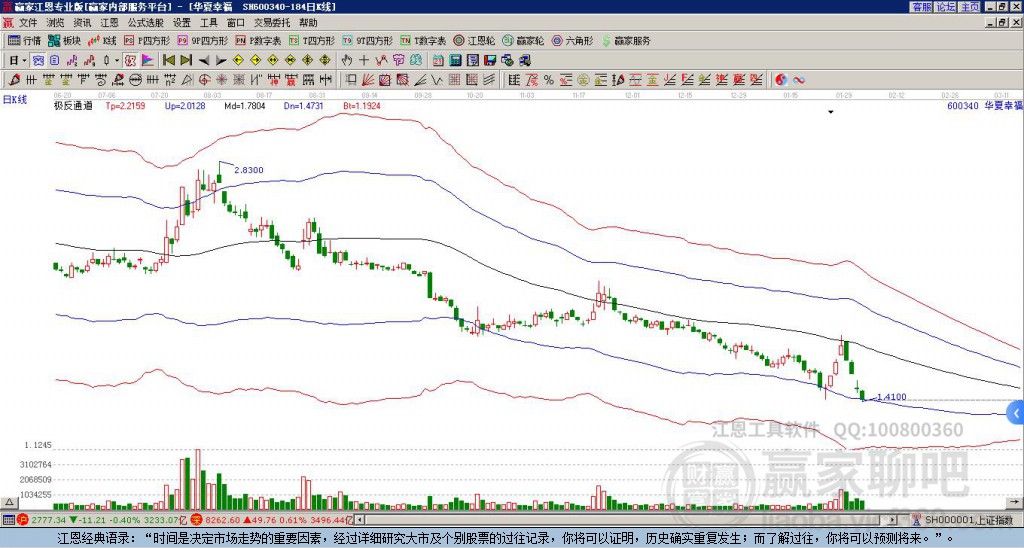Open the 浏览 menu

click(x=56, y=23)
